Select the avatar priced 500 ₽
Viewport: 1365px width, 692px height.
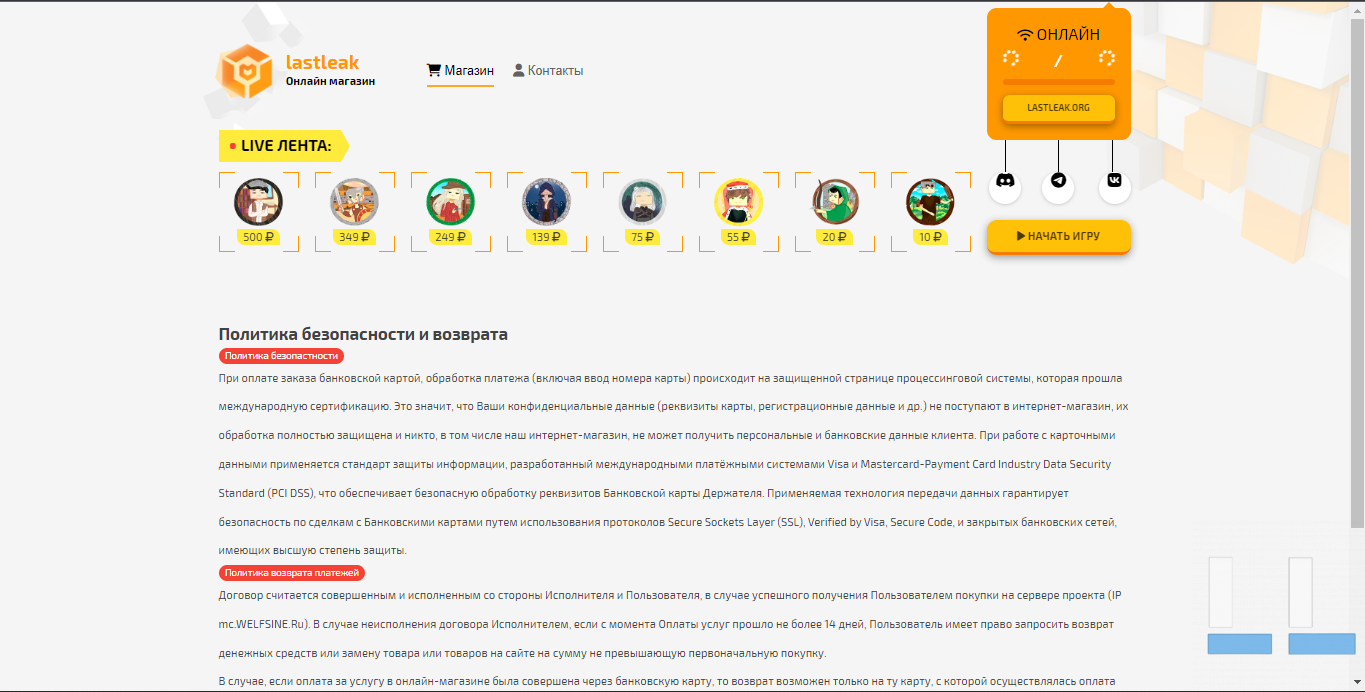pos(258,202)
